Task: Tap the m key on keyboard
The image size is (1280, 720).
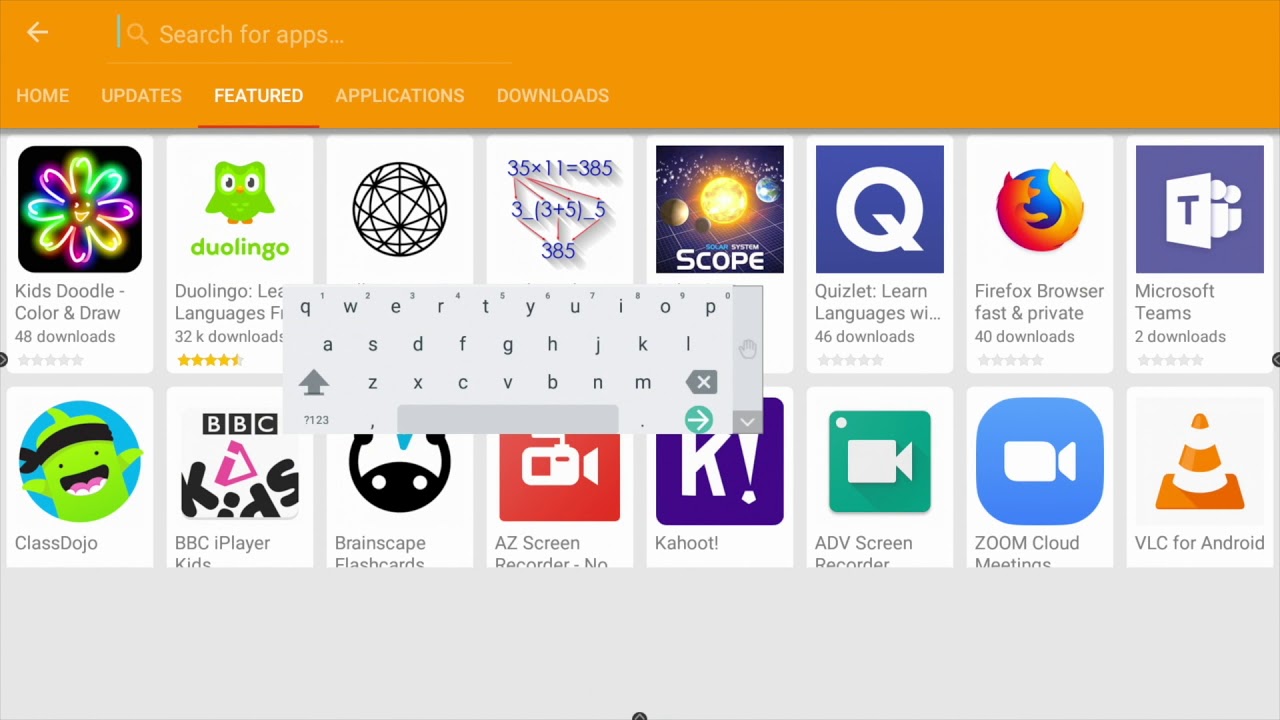Action: click(x=643, y=383)
